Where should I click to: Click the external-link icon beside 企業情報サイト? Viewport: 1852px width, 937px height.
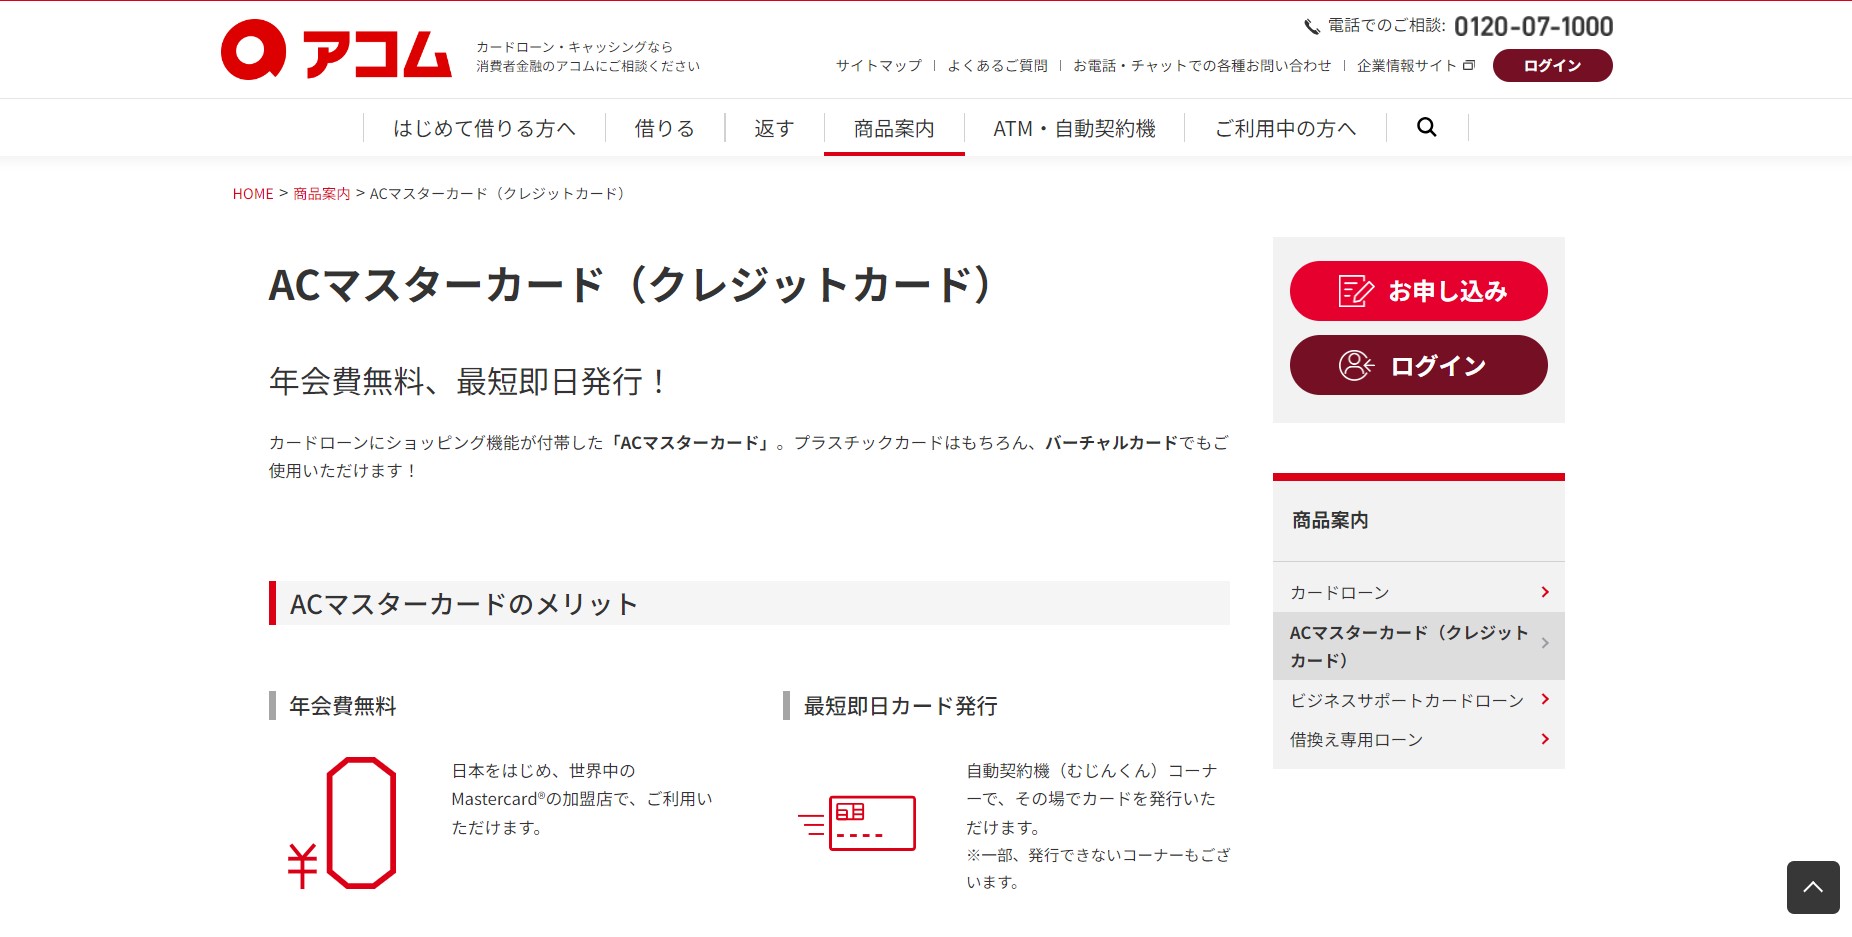(x=1469, y=64)
